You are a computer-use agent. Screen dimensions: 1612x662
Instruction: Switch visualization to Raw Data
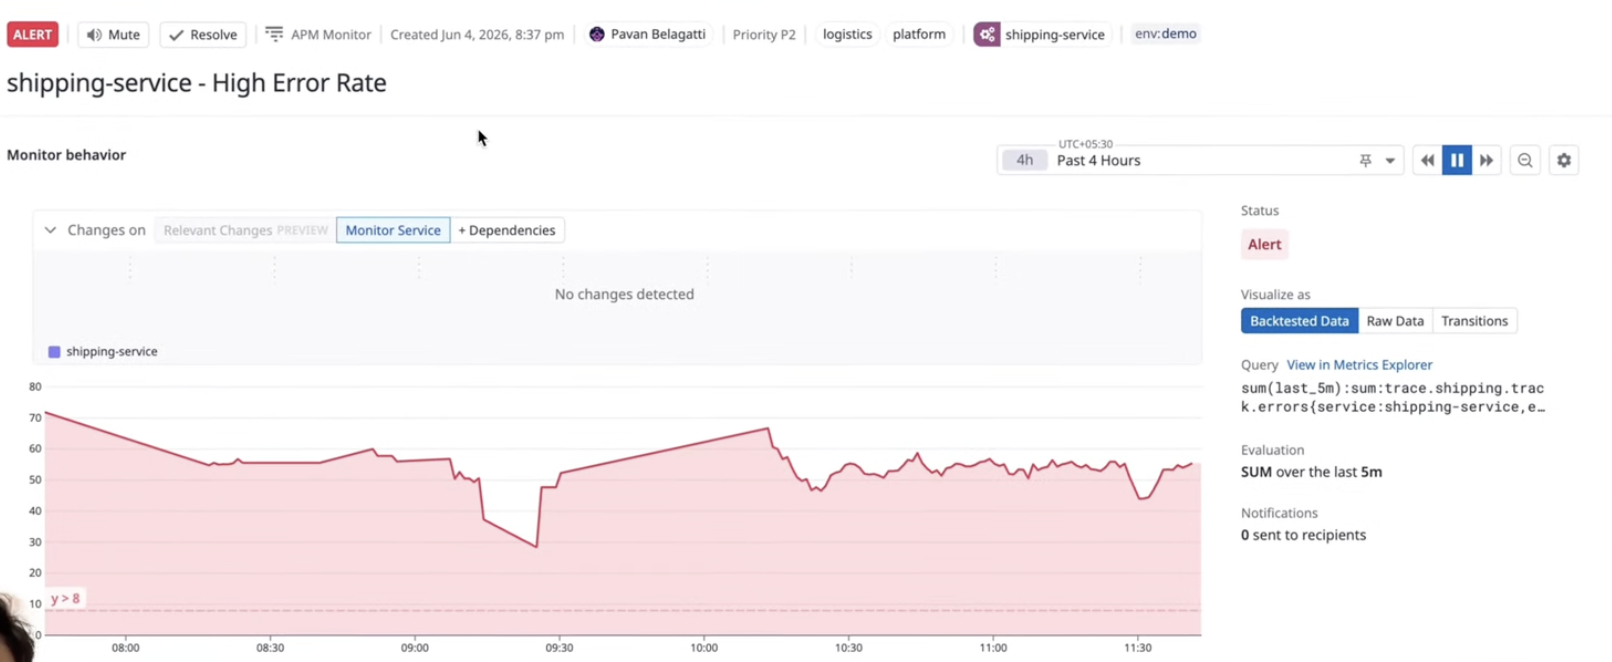point(1395,321)
